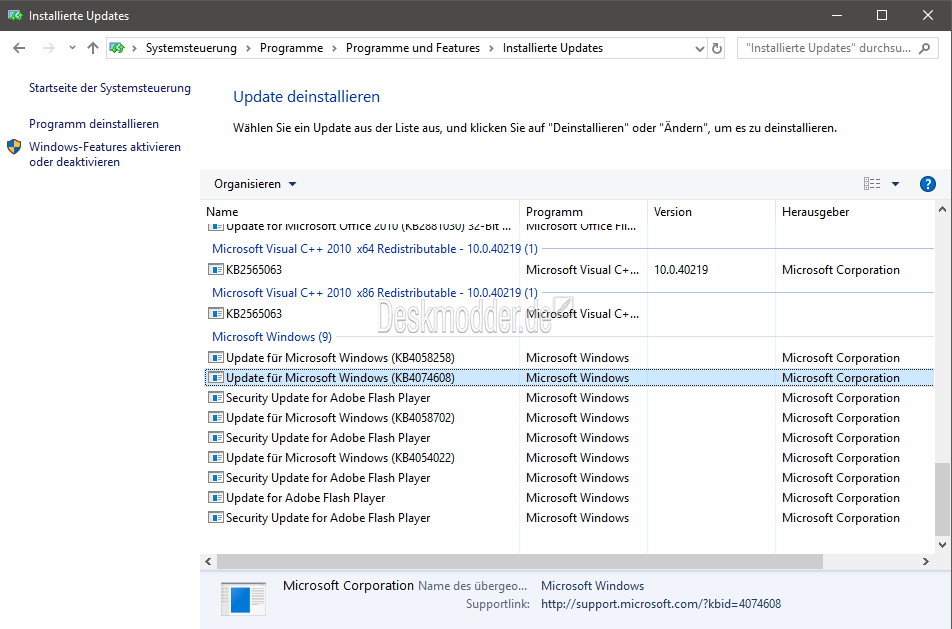This screenshot has height=629, width=952.
Task: Click version cell 10.0.40219 in KB2565063 row
Action: click(x=681, y=270)
